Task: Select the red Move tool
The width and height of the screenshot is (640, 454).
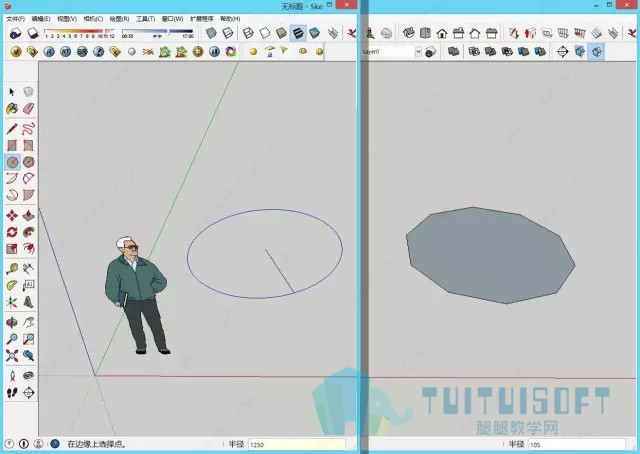Action: [x=12, y=215]
